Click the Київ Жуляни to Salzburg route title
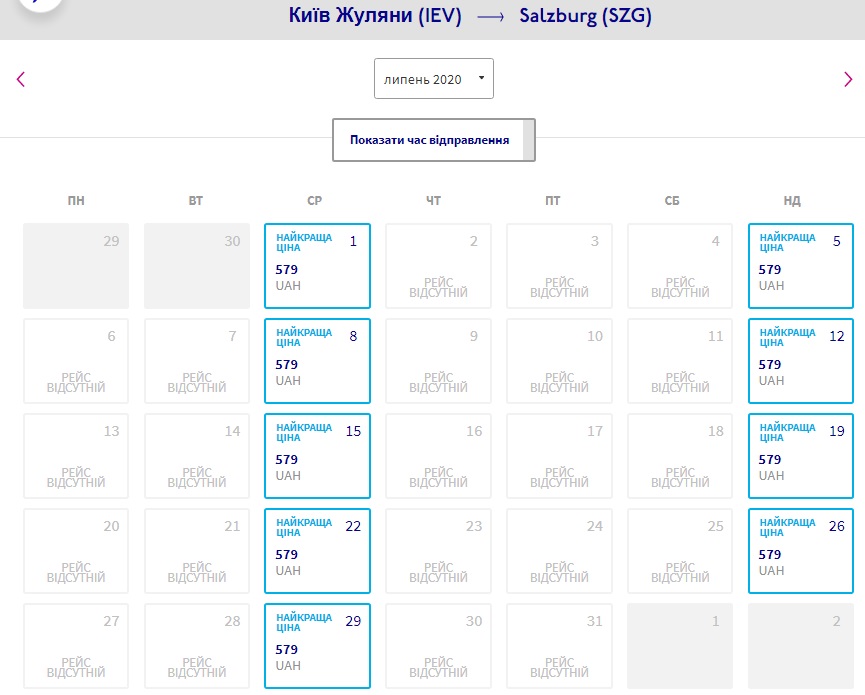 (x=471, y=17)
